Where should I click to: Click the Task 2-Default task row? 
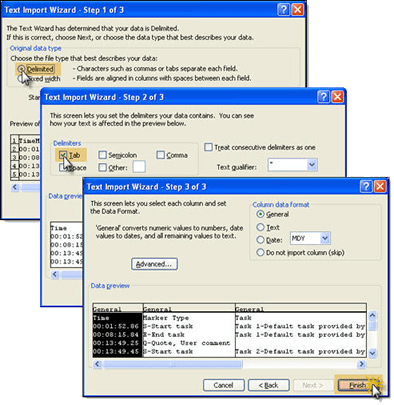tap(301, 351)
